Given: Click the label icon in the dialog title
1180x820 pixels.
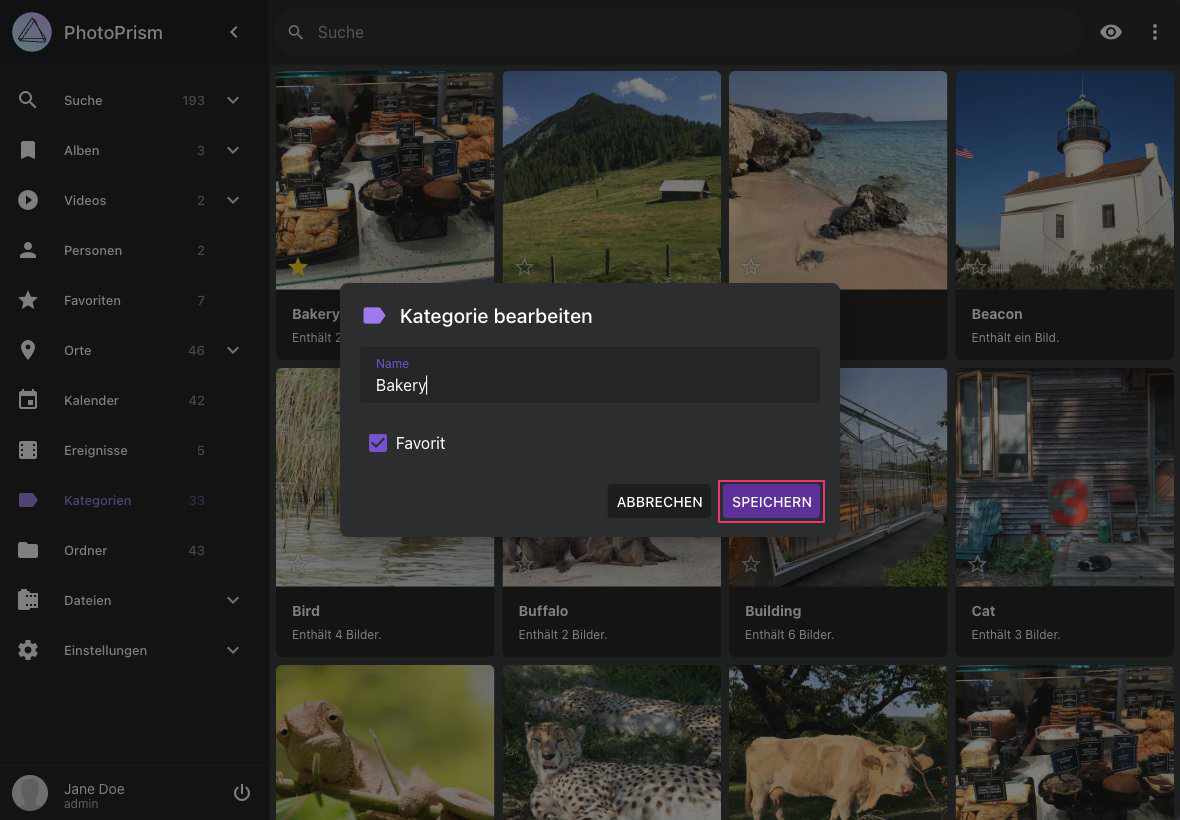Looking at the screenshot, I should click(x=374, y=316).
